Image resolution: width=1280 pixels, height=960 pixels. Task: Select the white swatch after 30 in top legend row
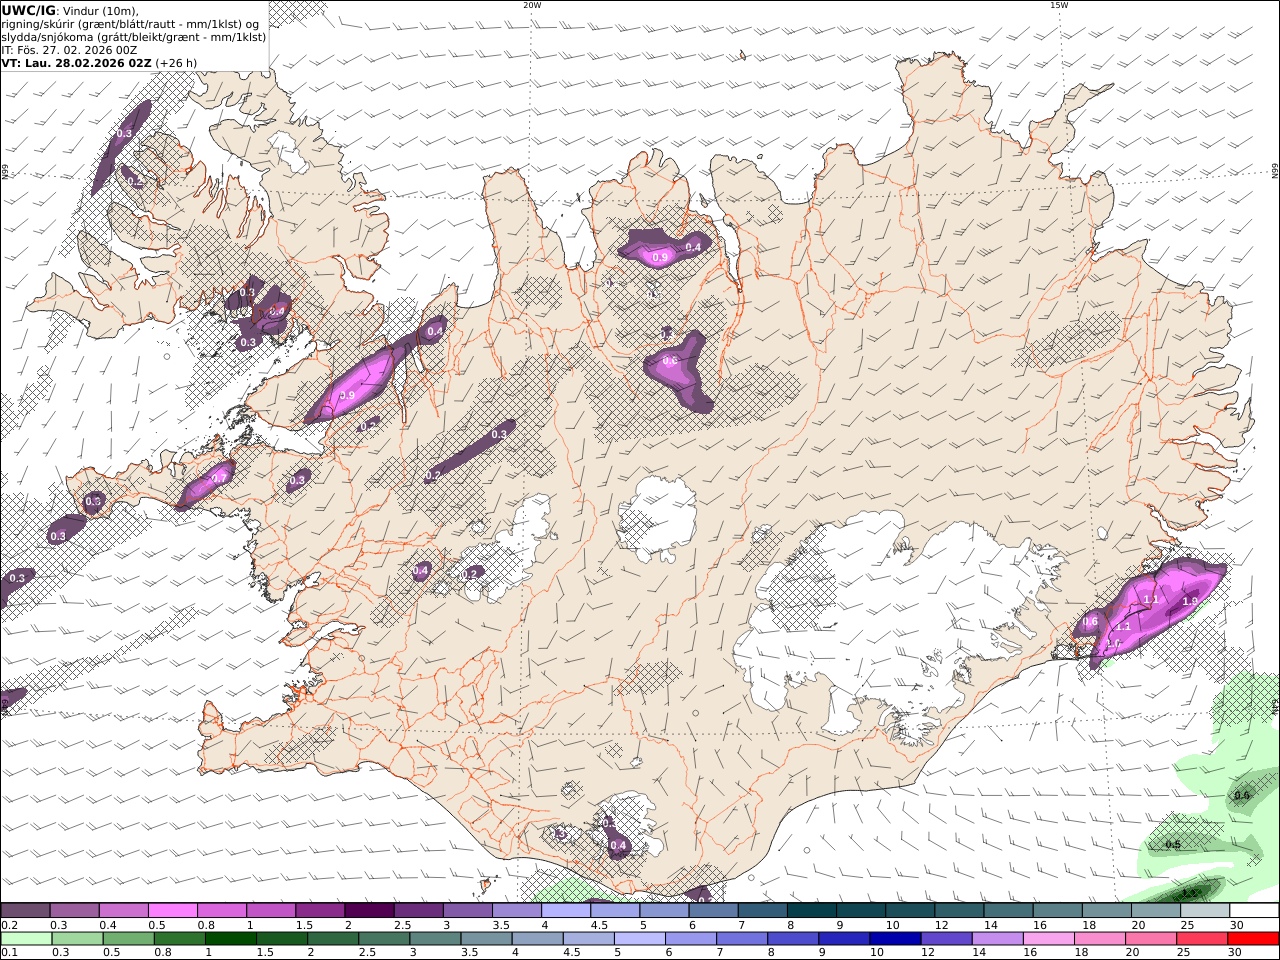coord(1255,911)
